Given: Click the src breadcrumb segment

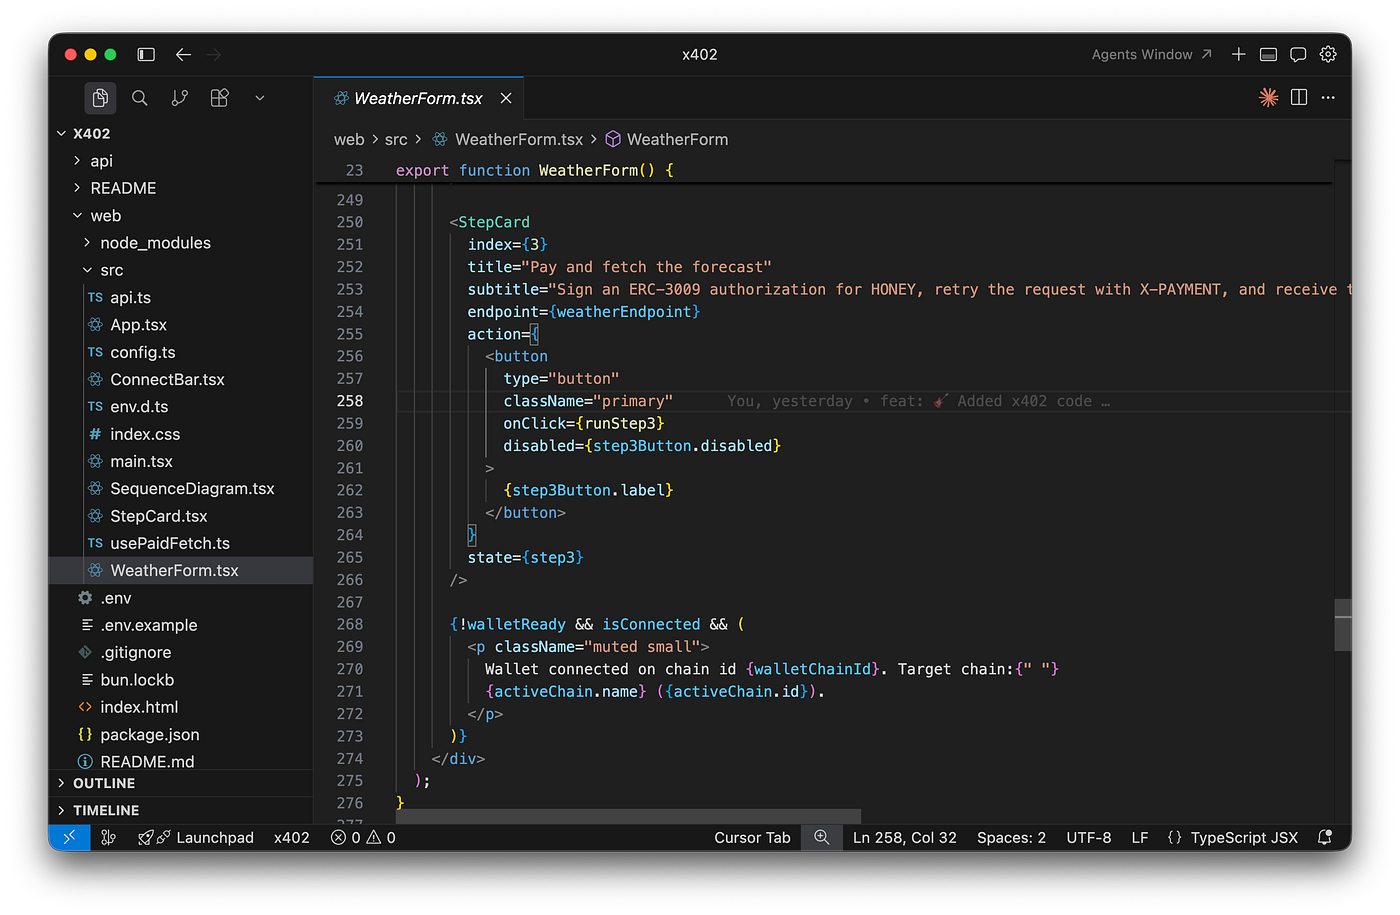Looking at the screenshot, I should [x=396, y=139].
